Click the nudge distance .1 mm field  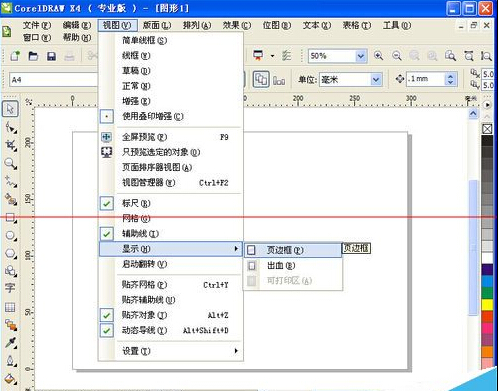(x=426, y=79)
